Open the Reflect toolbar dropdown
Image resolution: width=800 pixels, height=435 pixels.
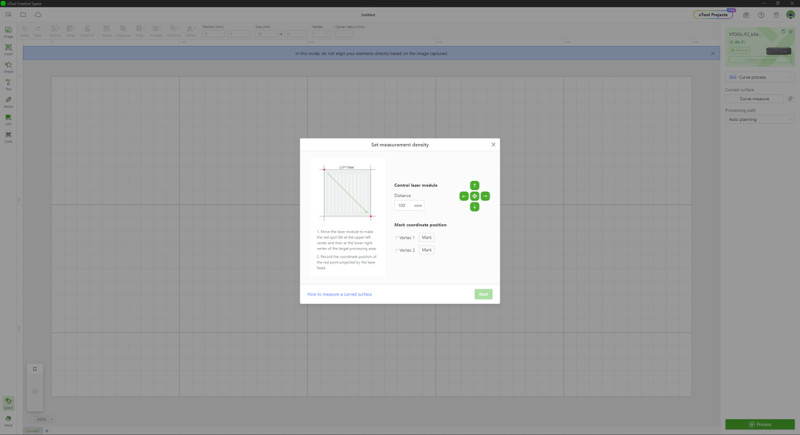(190, 31)
